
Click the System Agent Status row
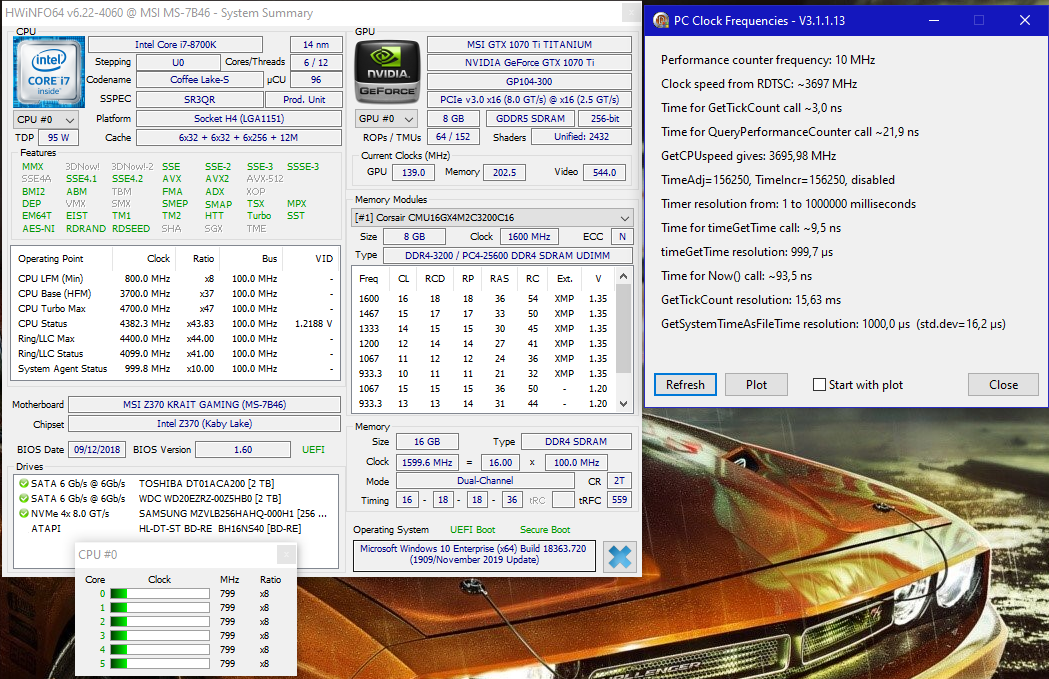point(175,369)
